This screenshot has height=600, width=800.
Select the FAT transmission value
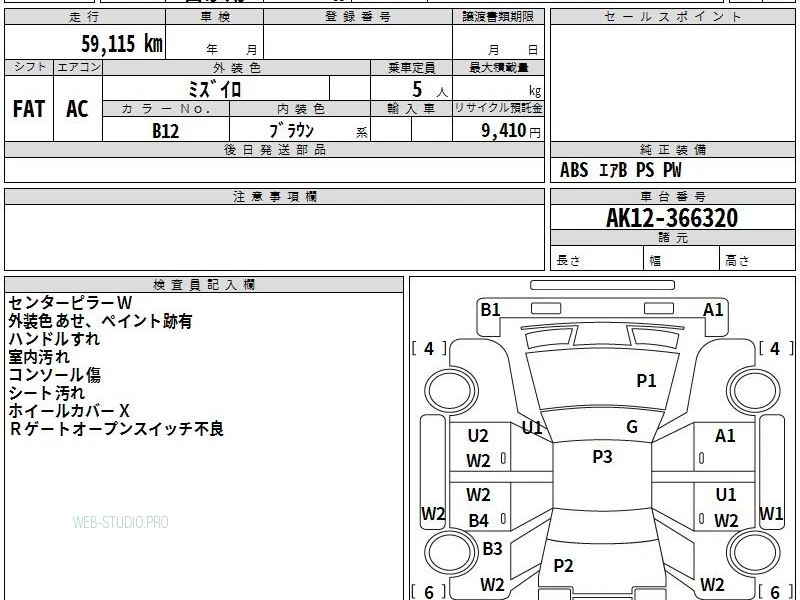pyautogui.click(x=29, y=109)
